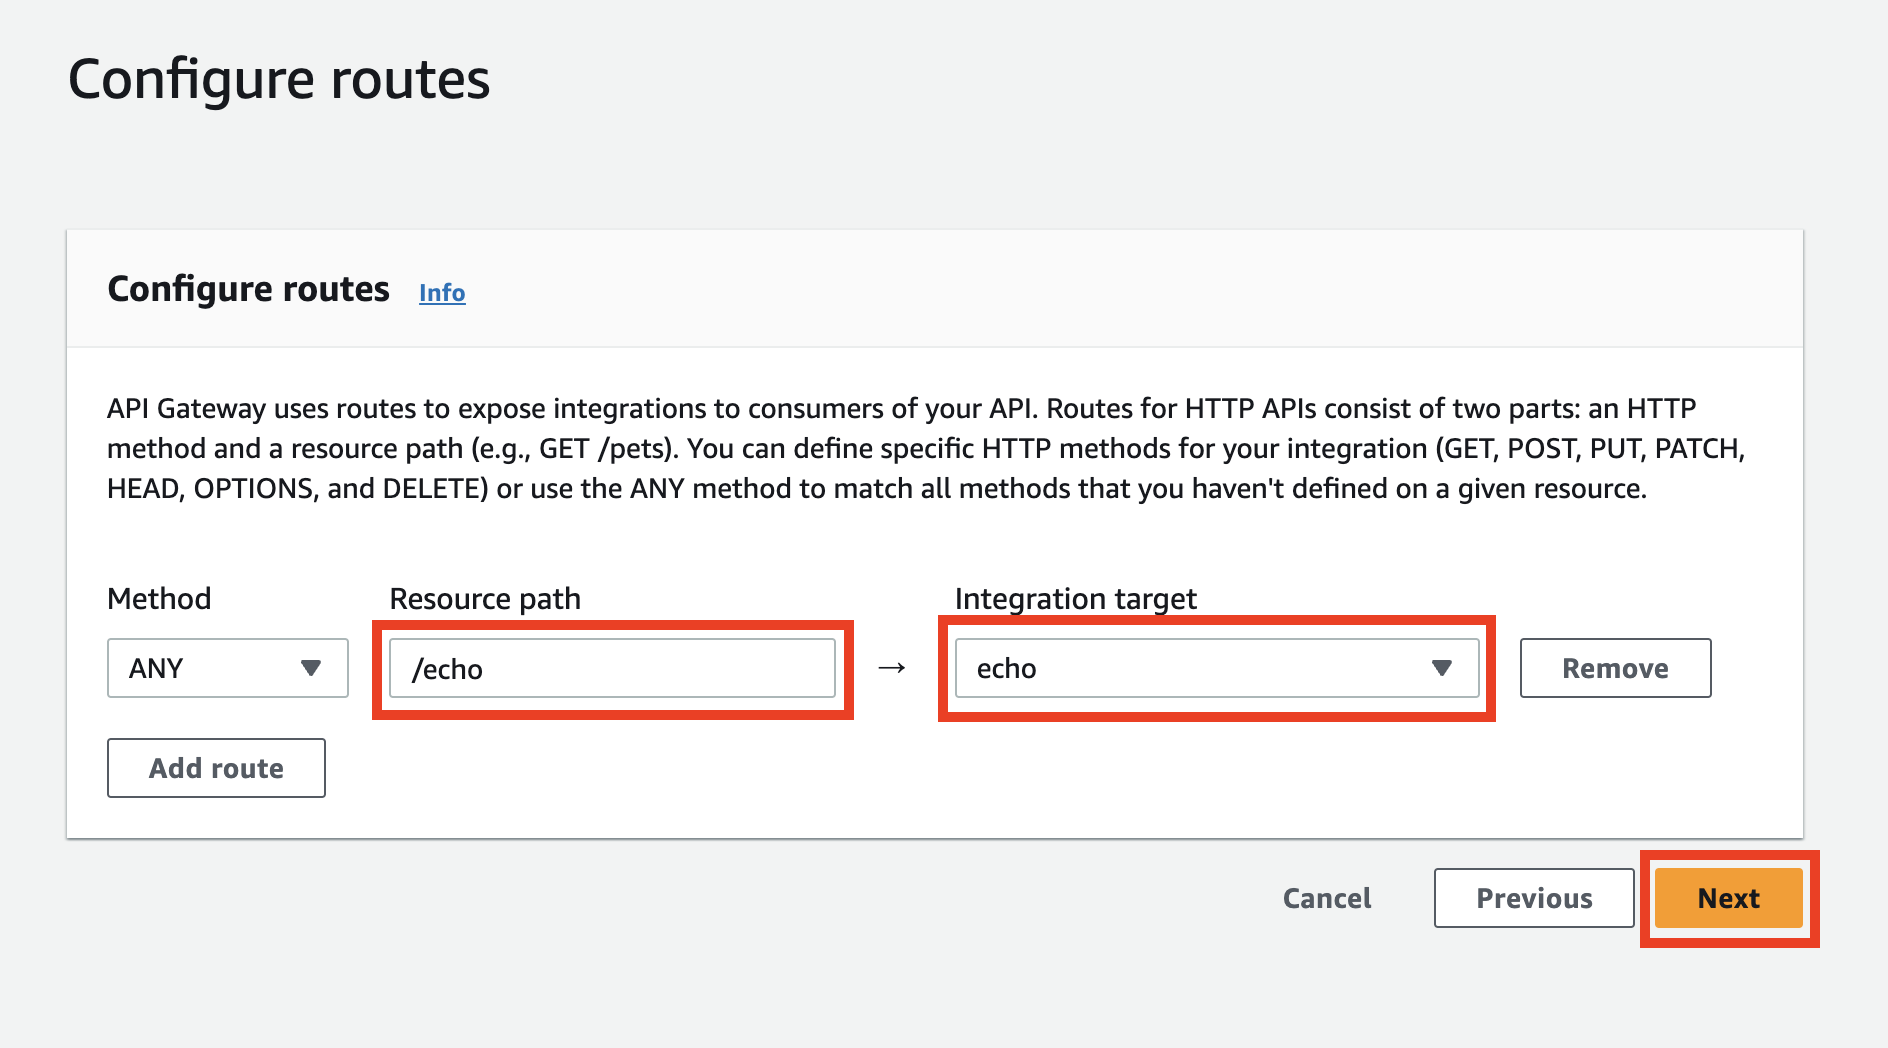Screen dimensions: 1888x1048
Task: Click the Method dropdown arrow icon
Action: [311, 668]
